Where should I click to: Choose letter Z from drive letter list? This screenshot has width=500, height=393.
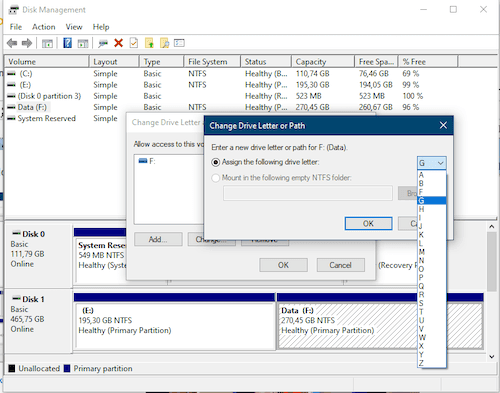coord(432,363)
